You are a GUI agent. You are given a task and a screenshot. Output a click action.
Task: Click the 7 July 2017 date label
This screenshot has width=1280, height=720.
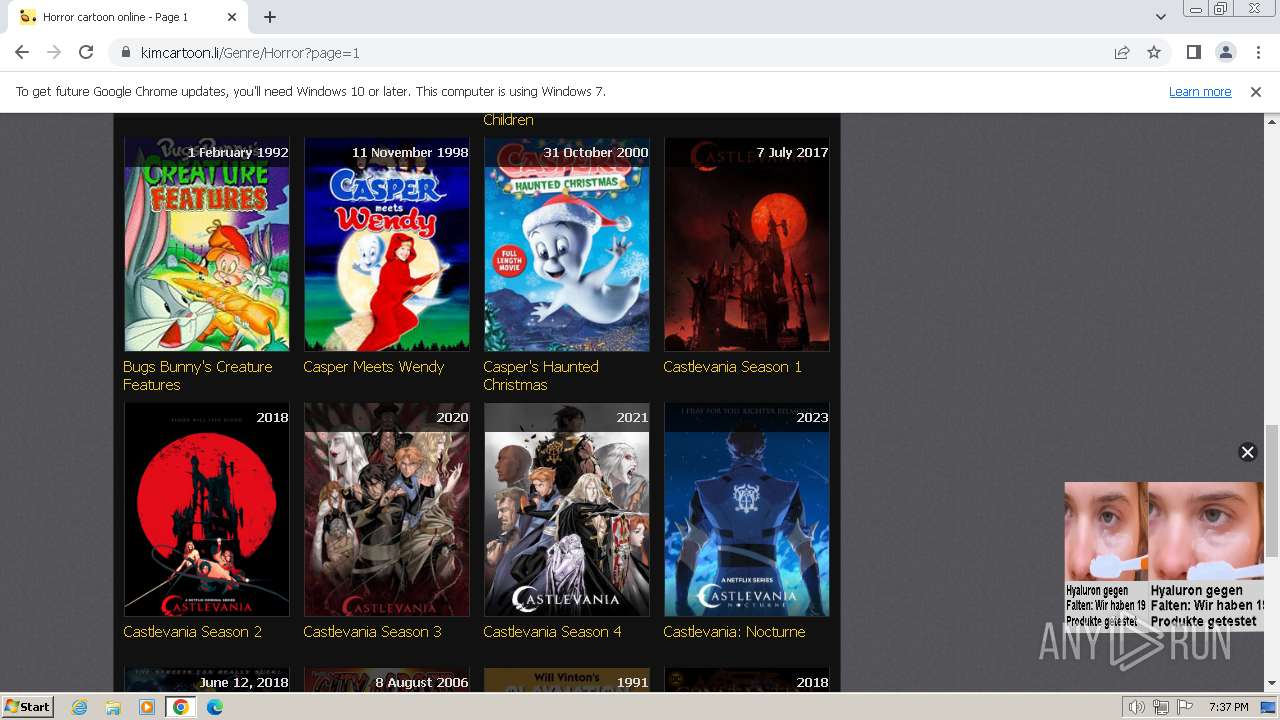point(792,152)
